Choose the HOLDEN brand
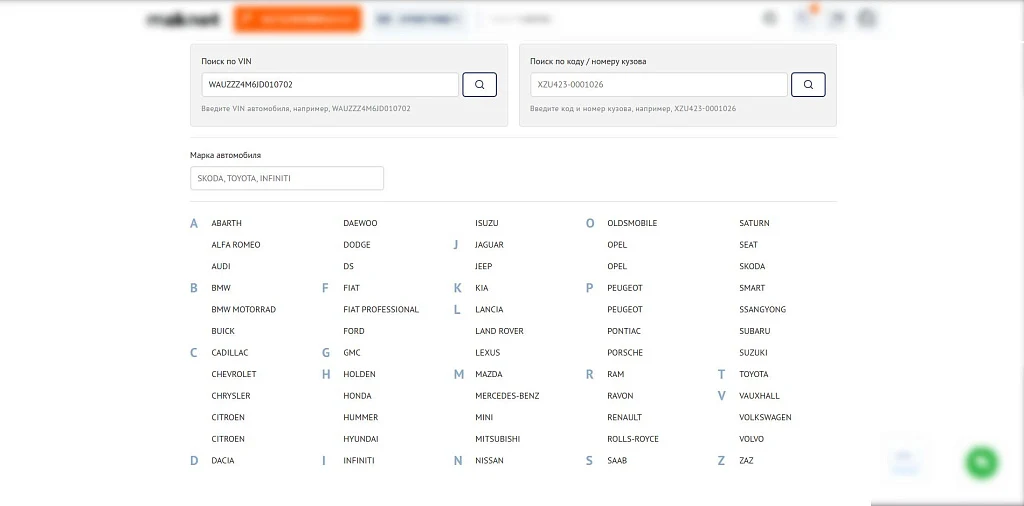Image resolution: width=1024 pixels, height=506 pixels. click(359, 374)
